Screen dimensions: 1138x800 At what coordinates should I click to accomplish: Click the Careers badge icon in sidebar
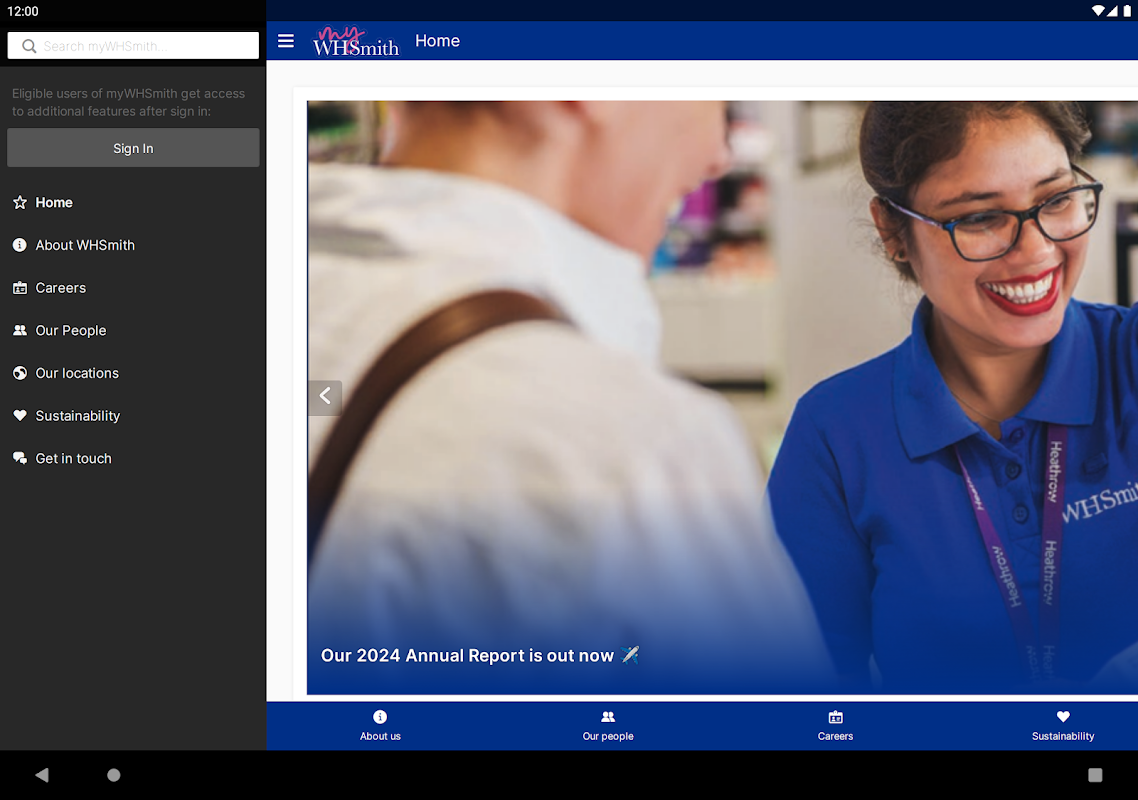[x=20, y=288]
